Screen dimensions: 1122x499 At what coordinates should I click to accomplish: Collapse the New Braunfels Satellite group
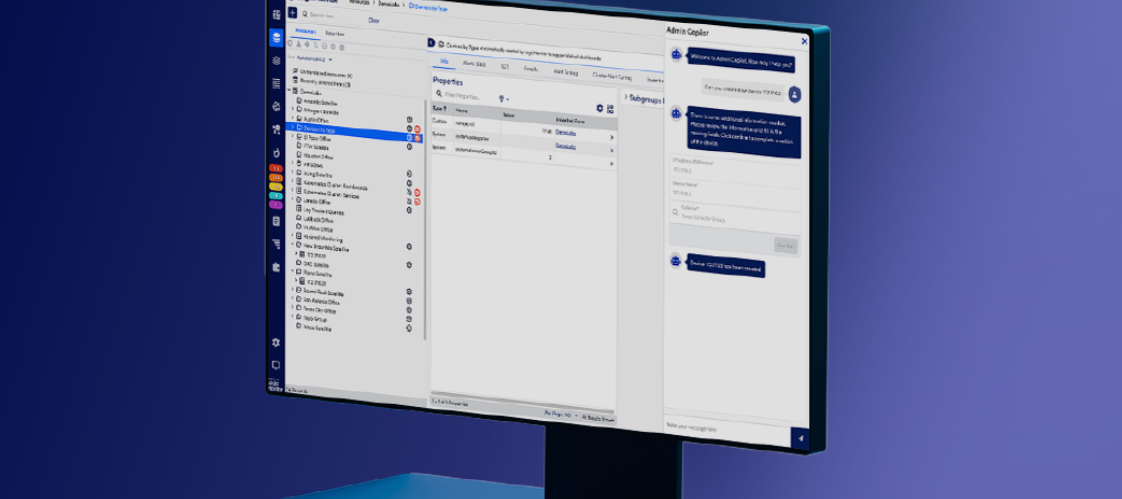click(x=292, y=246)
